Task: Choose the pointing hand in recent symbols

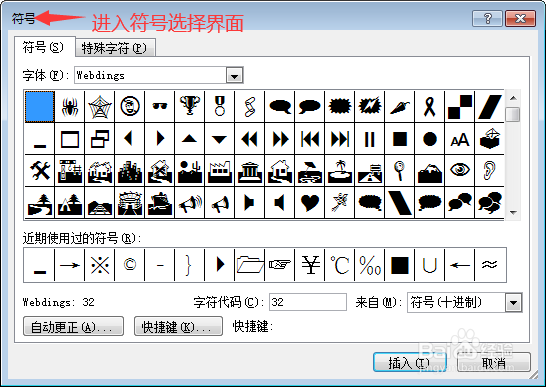Action: (279, 265)
